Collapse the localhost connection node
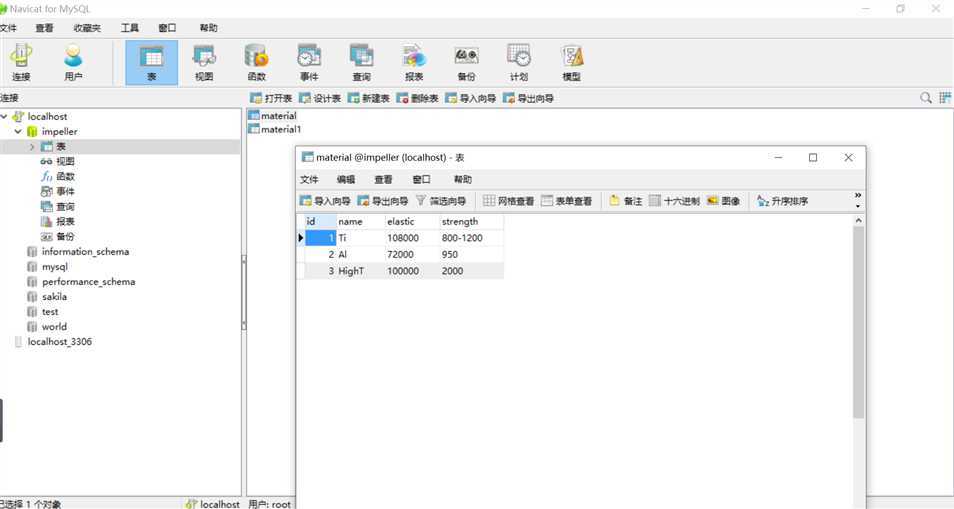The width and height of the screenshot is (954, 509). (x=4, y=116)
